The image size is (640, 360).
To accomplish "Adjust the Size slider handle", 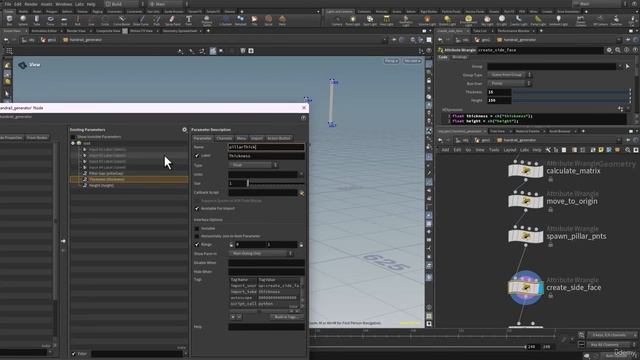I will (x=248, y=184).
